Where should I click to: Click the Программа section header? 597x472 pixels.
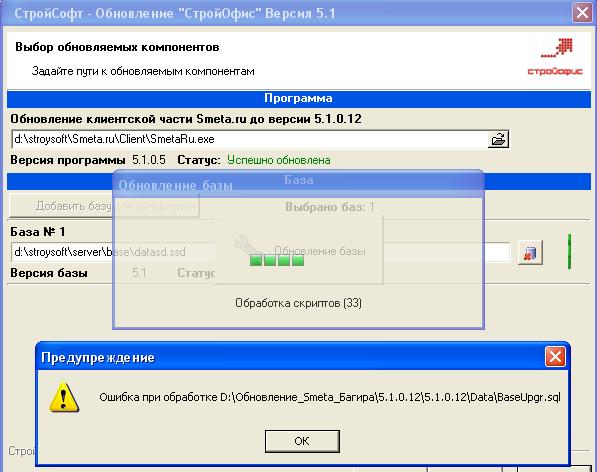298,98
